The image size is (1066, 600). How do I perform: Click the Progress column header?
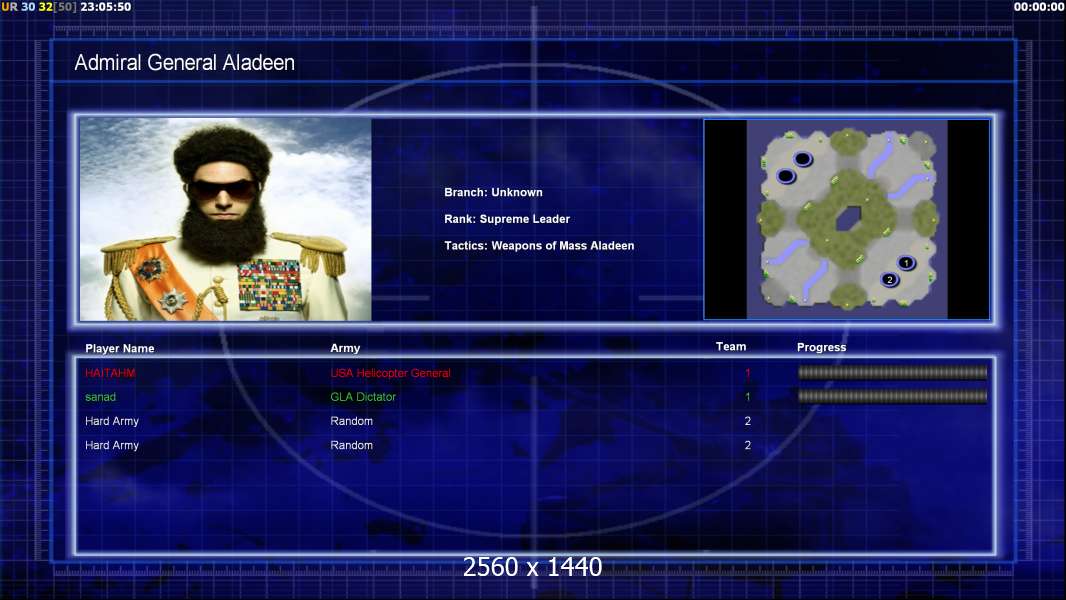point(821,347)
